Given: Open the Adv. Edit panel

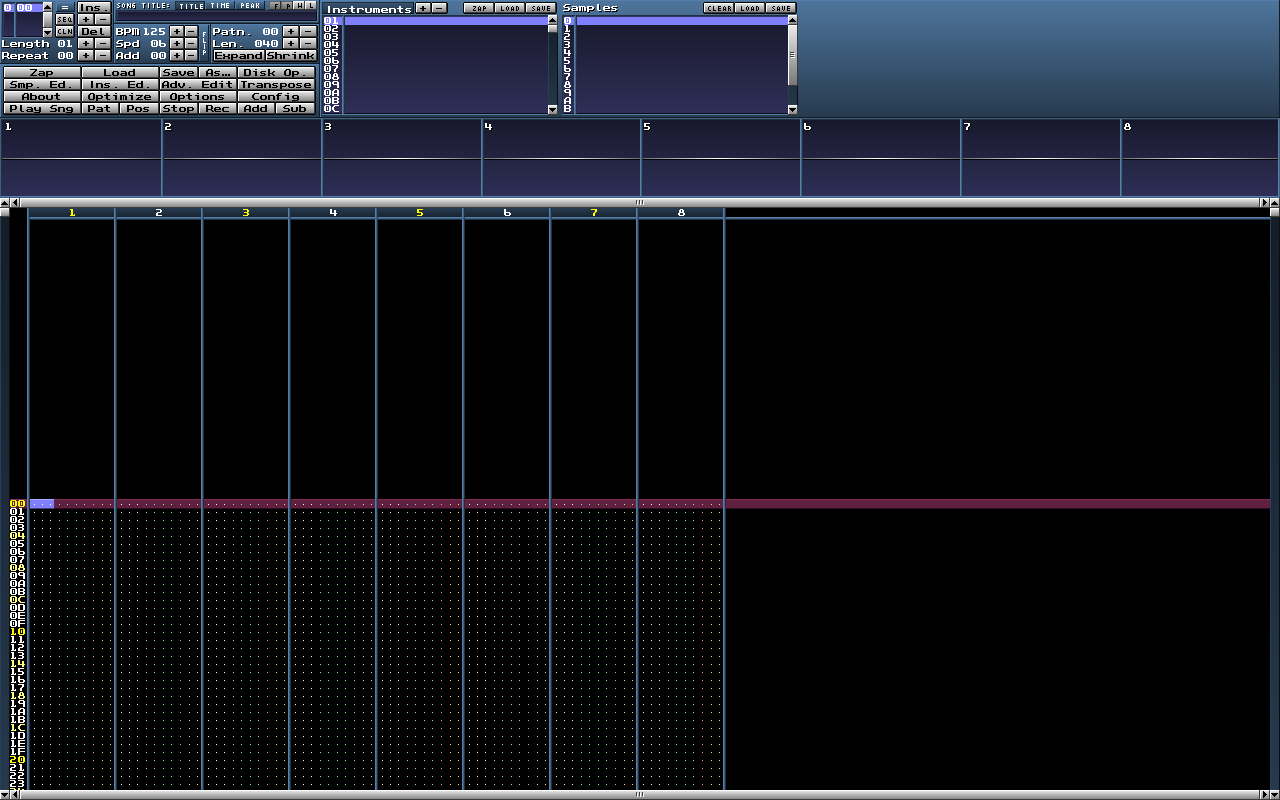Looking at the screenshot, I should 198,85.
